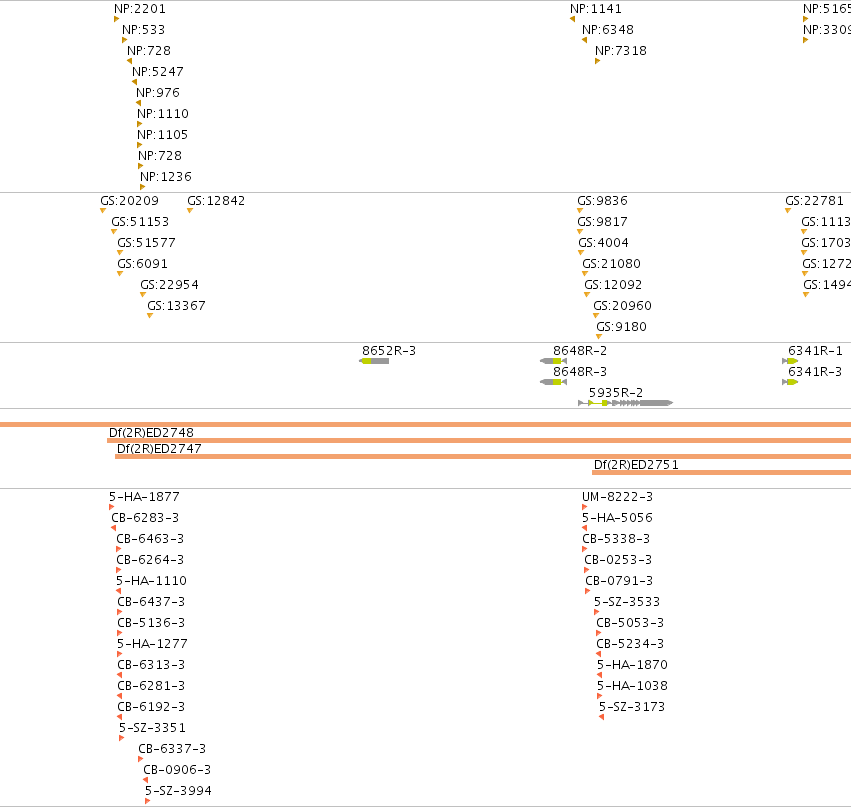Click the red arrow under 5-HA-5056
This screenshot has height=807, width=851.
coord(585,528)
